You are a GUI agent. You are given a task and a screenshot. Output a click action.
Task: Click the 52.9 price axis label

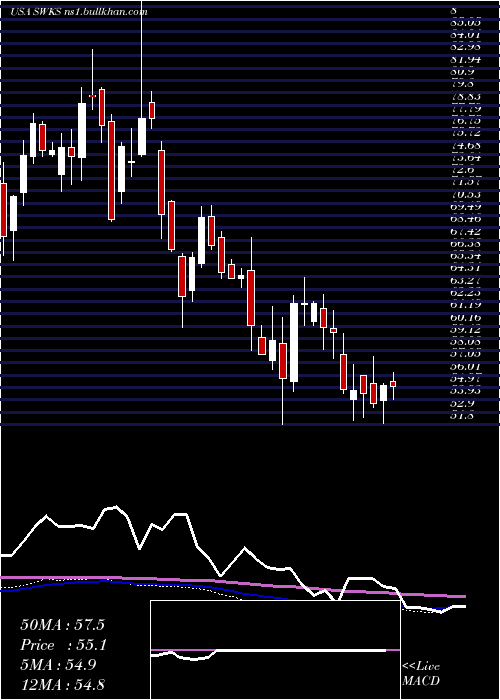(462, 403)
